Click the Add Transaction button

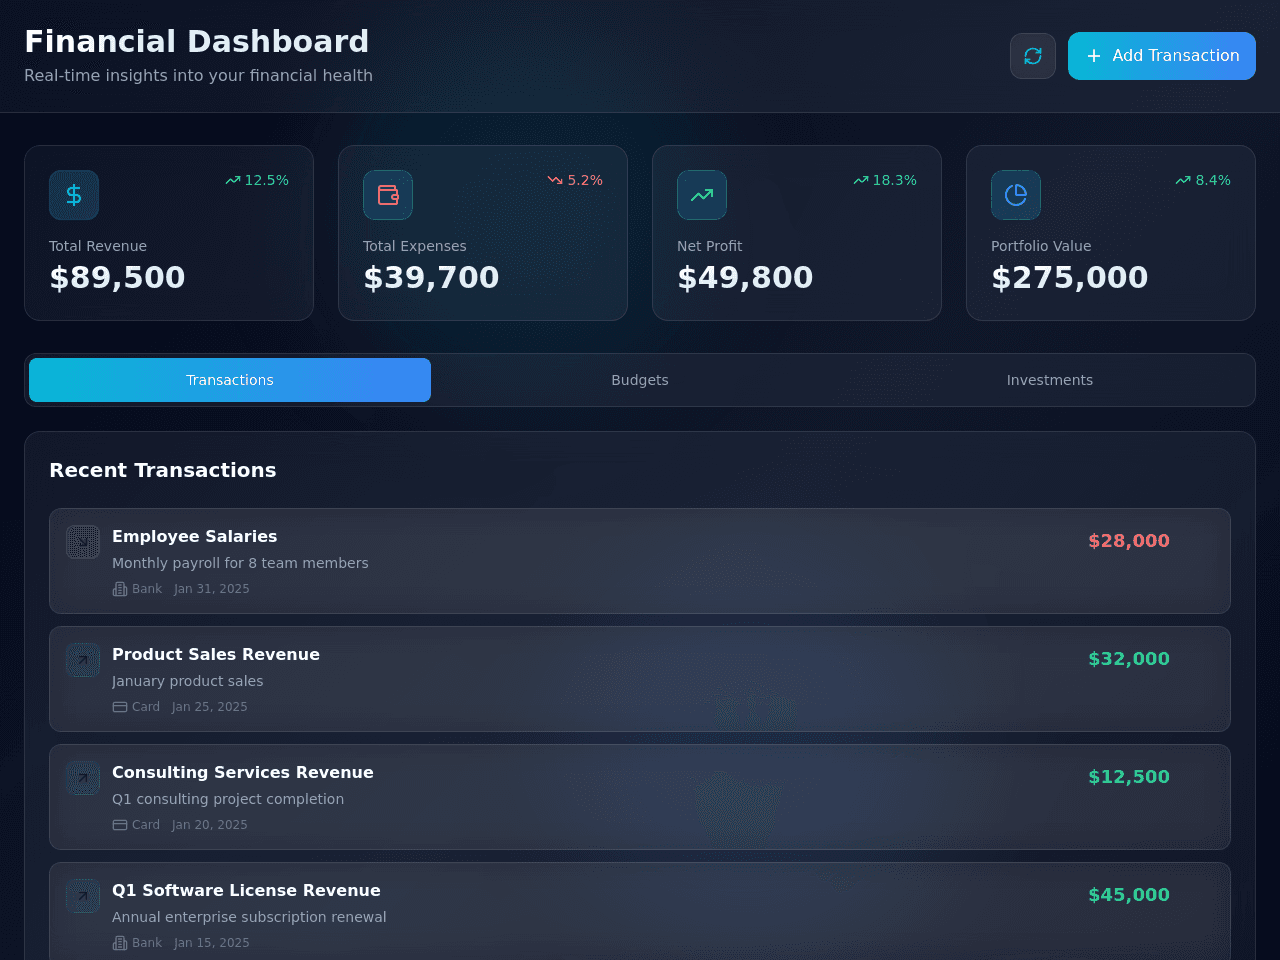pos(1162,56)
